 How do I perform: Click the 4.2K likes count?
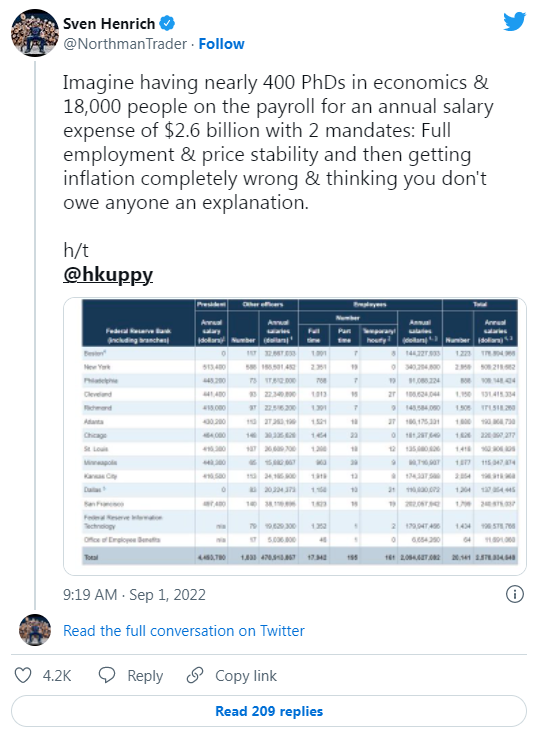[57, 675]
